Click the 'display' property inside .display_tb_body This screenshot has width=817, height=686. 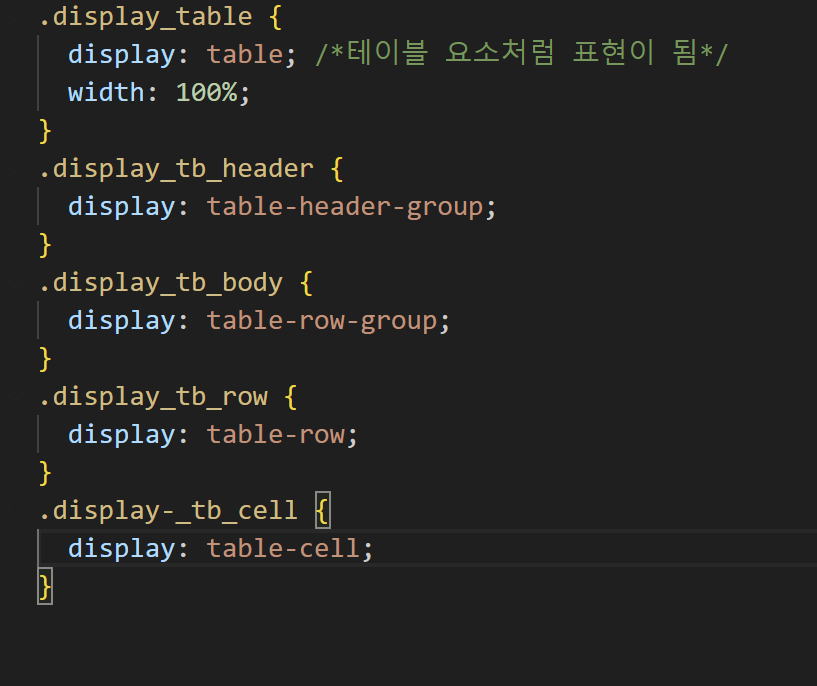(121, 322)
